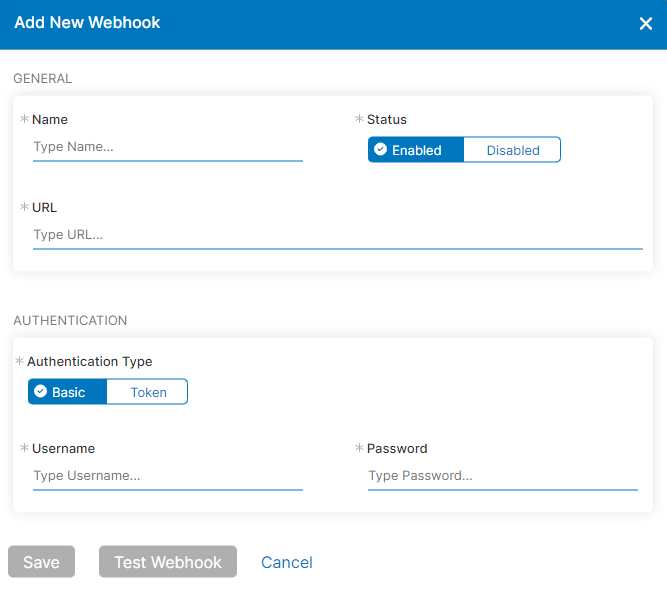
Task: Click the Username field label
Action: 63,448
